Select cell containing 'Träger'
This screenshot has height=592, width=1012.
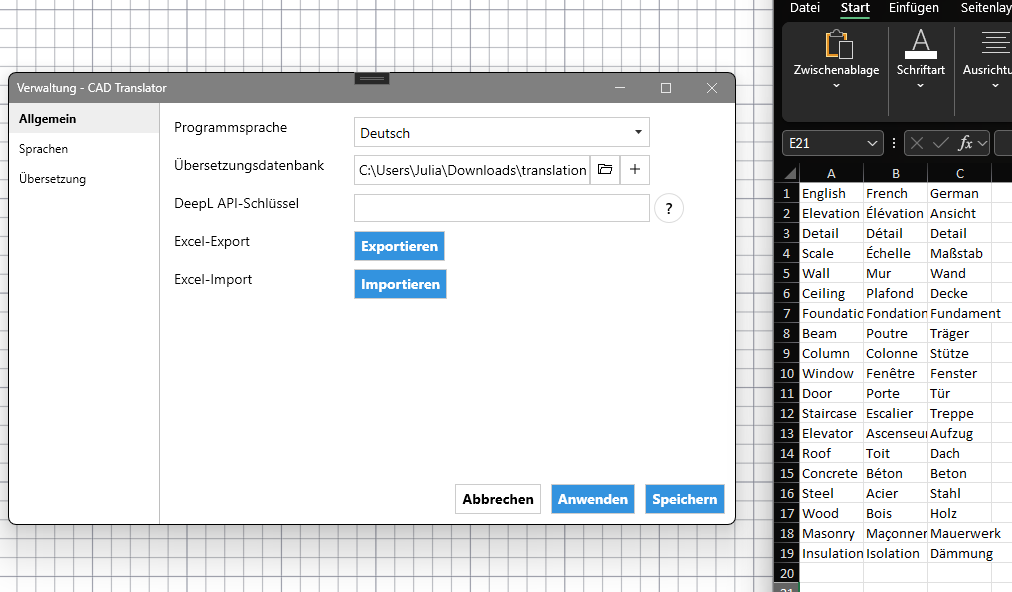959,334
